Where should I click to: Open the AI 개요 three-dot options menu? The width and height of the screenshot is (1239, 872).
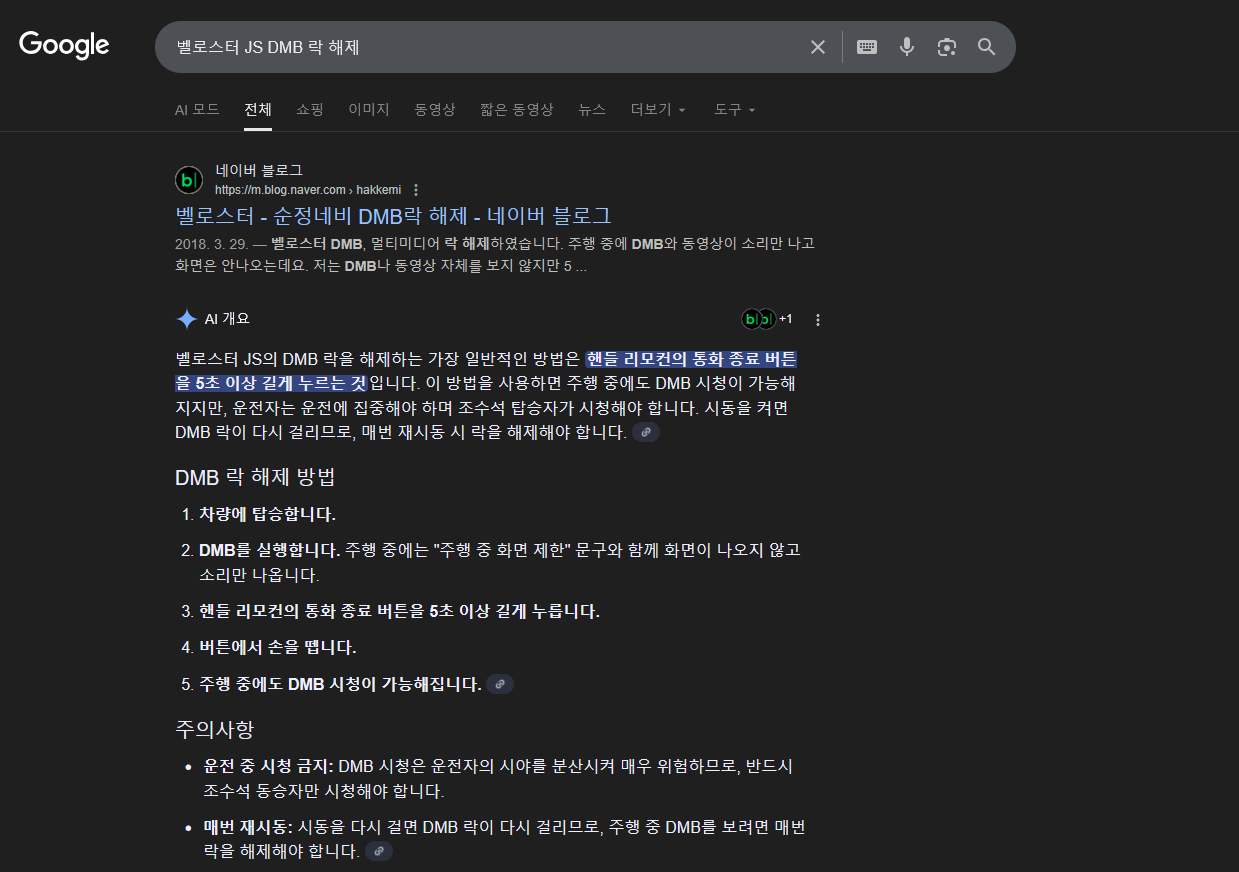818,319
